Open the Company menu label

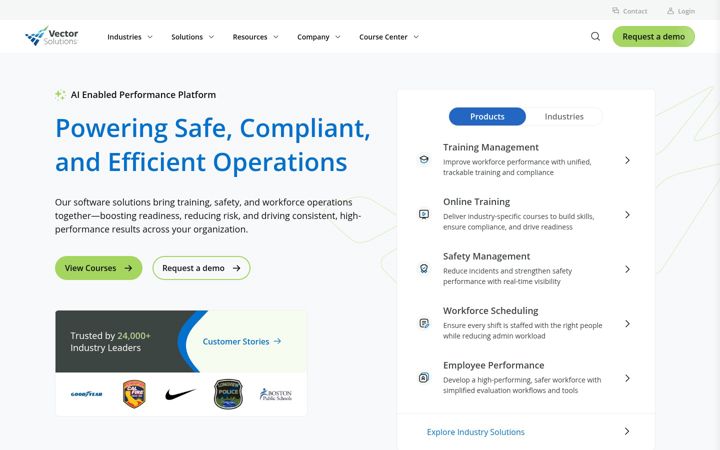point(313,37)
